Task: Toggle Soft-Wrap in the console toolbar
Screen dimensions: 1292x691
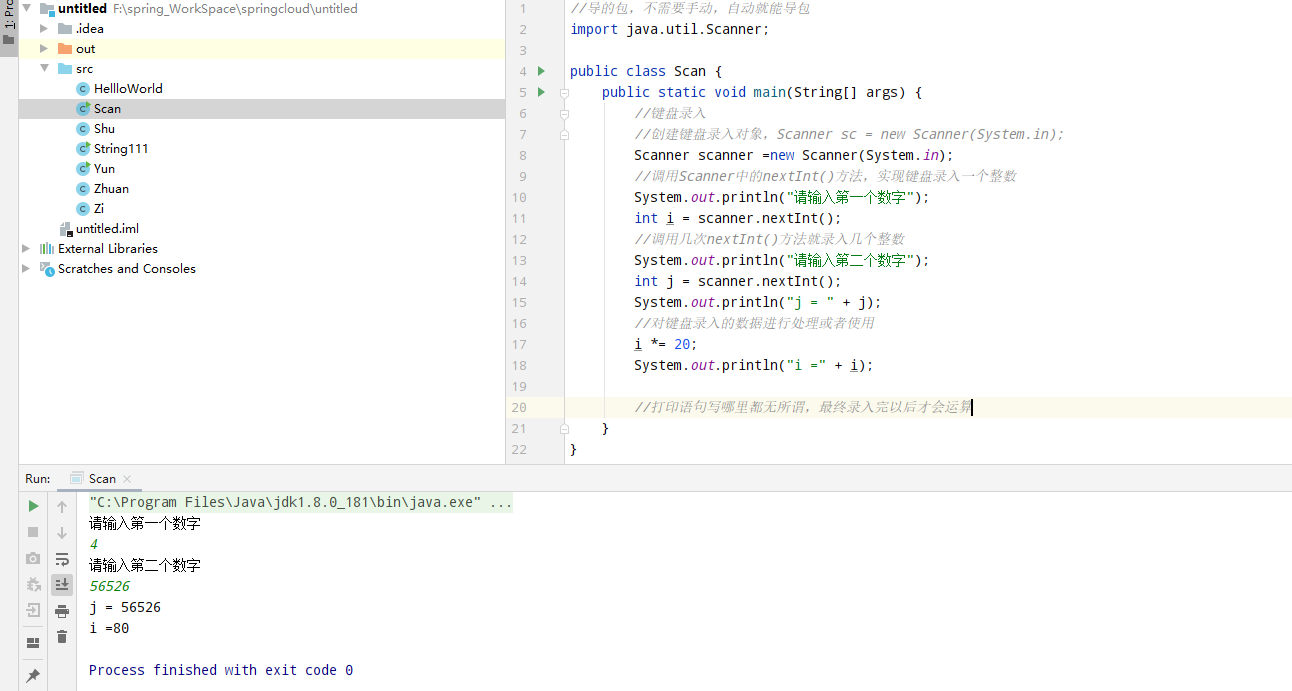Action: (62, 559)
